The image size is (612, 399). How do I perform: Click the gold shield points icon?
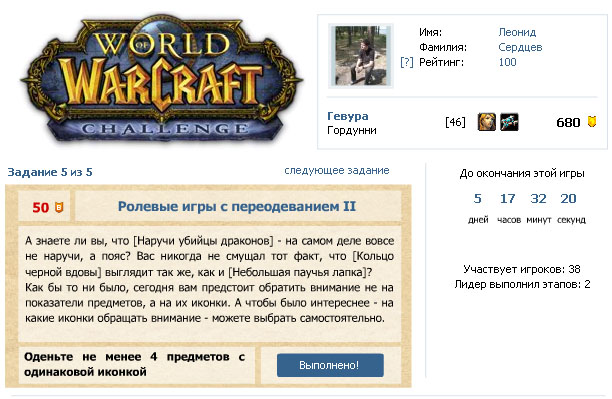coord(592,121)
